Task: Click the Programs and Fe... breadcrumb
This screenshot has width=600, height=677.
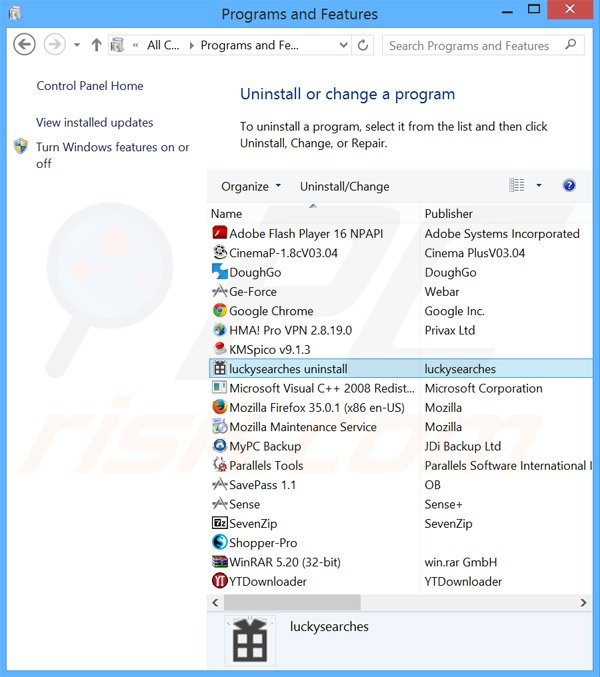Action: (x=249, y=45)
